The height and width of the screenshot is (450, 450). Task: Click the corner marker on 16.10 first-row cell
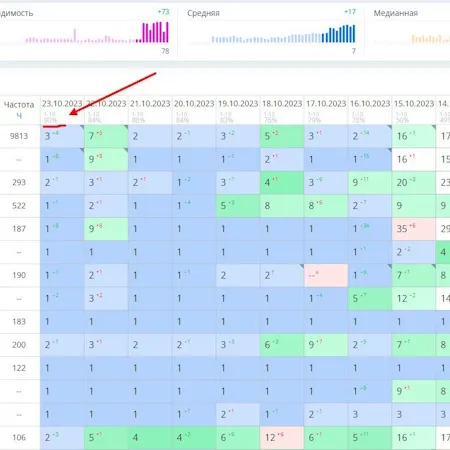point(390,127)
